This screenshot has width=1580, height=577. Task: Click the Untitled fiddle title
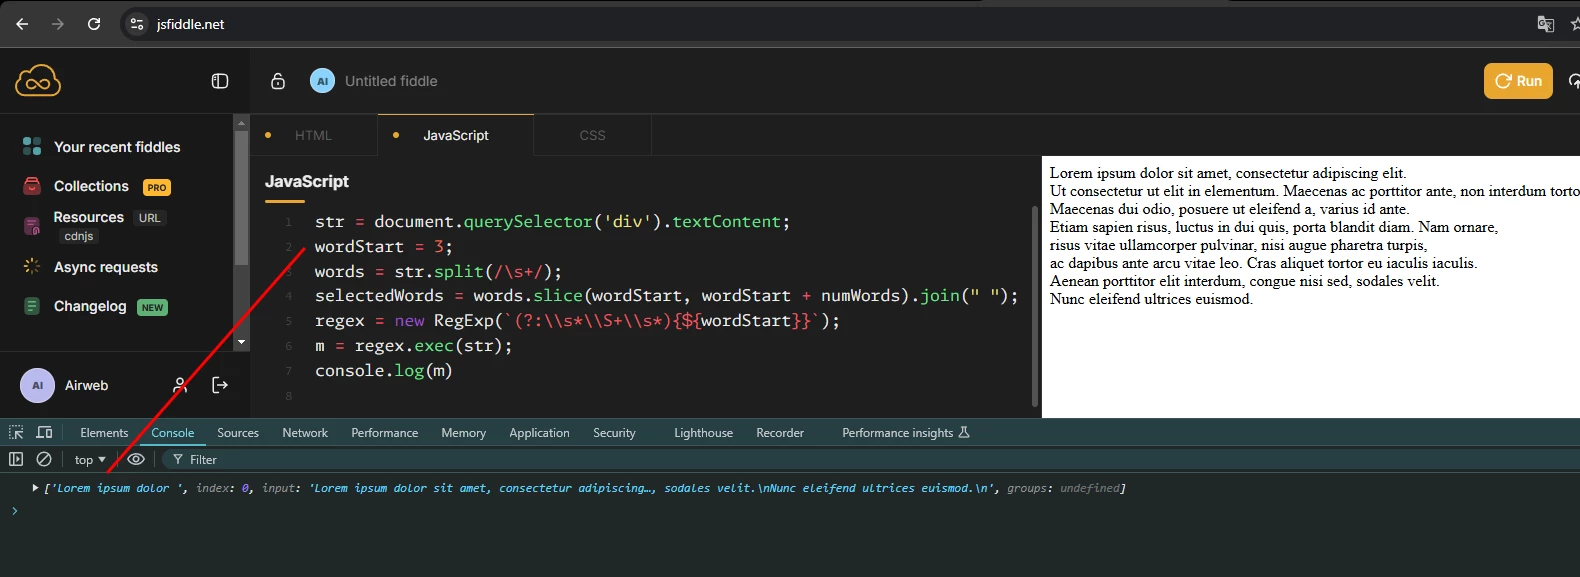click(391, 81)
